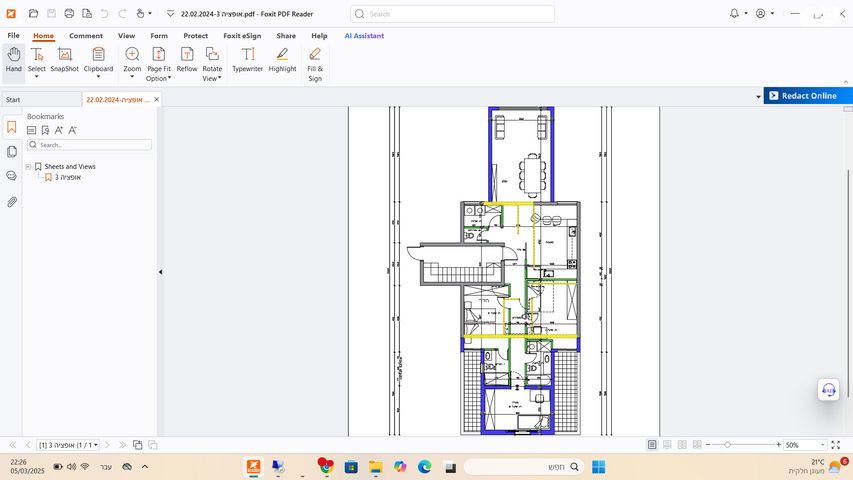Select the Highlight tool
Image resolution: width=853 pixels, height=480 pixels.
282,59
